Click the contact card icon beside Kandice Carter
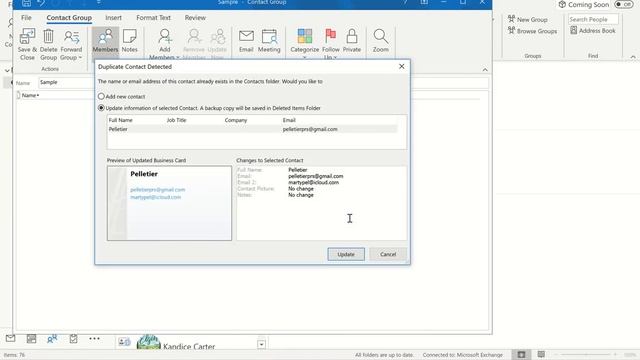The image size is (640, 360). (124, 342)
